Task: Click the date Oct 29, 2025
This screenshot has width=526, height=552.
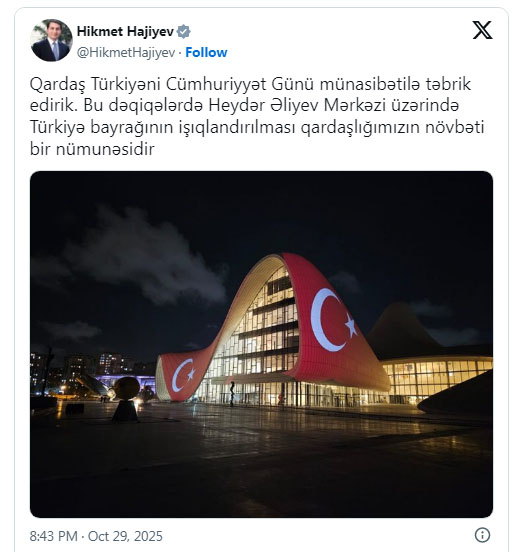Action: 125,536
